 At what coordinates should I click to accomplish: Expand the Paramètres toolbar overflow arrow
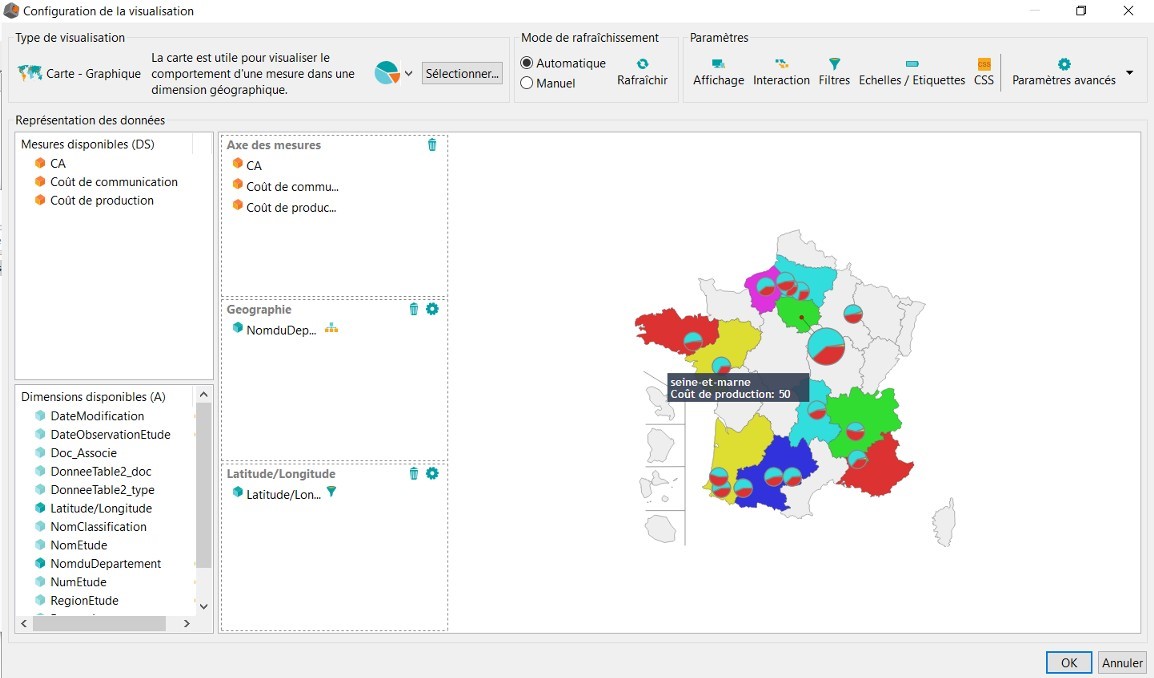tap(1129, 73)
